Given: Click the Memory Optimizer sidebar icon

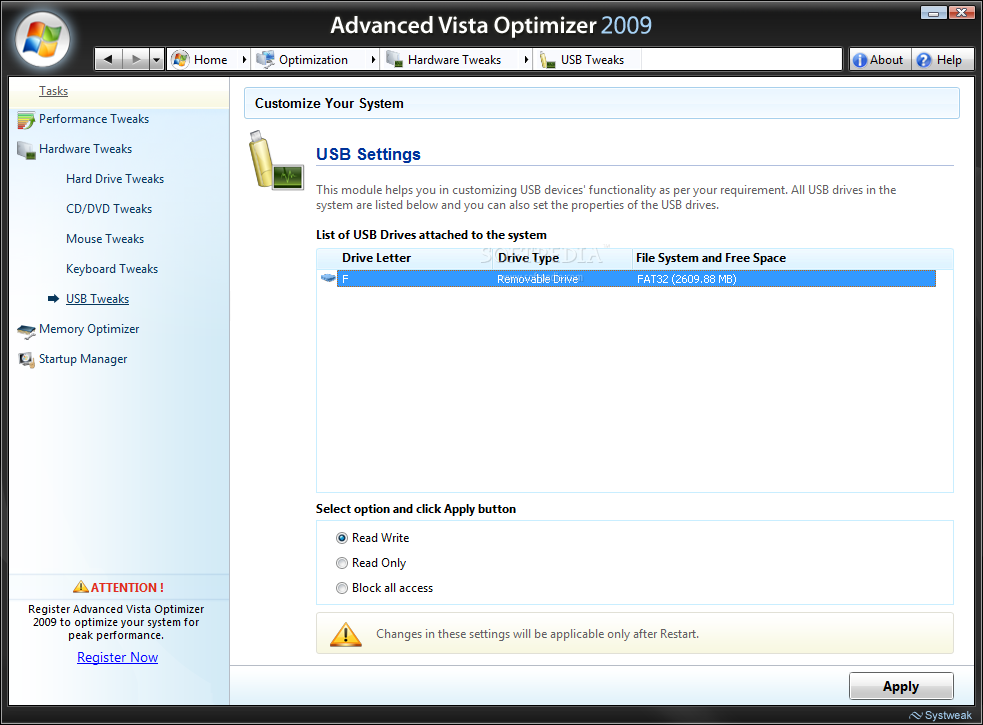Looking at the screenshot, I should [26, 331].
